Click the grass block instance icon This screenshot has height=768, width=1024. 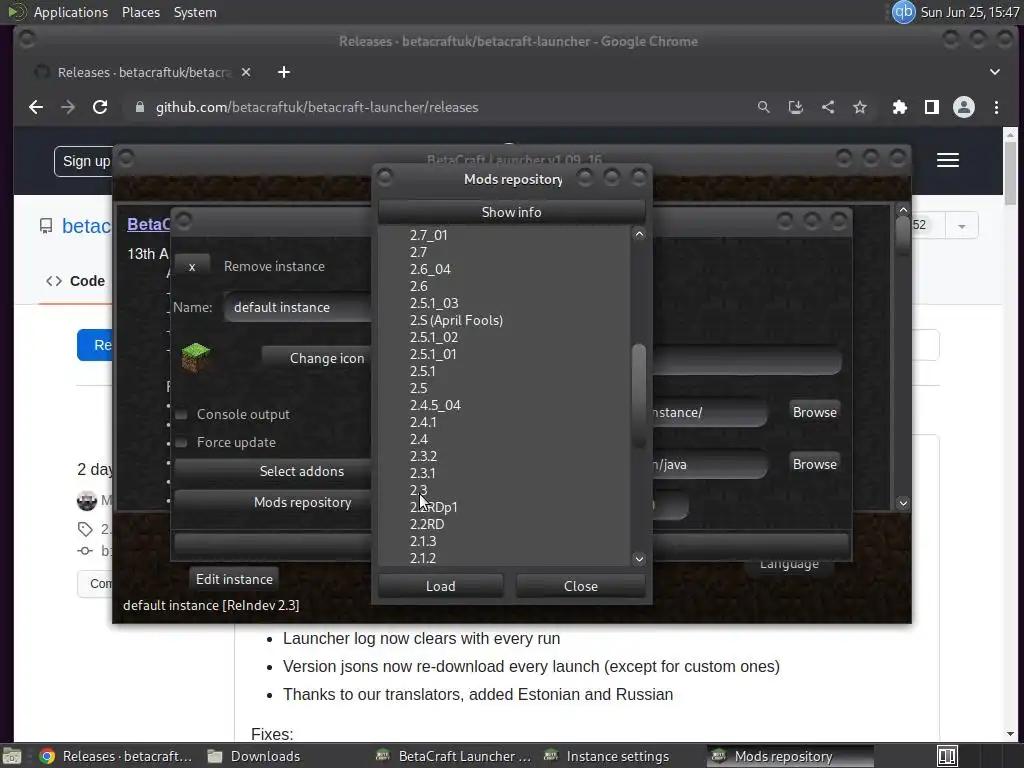coord(195,357)
